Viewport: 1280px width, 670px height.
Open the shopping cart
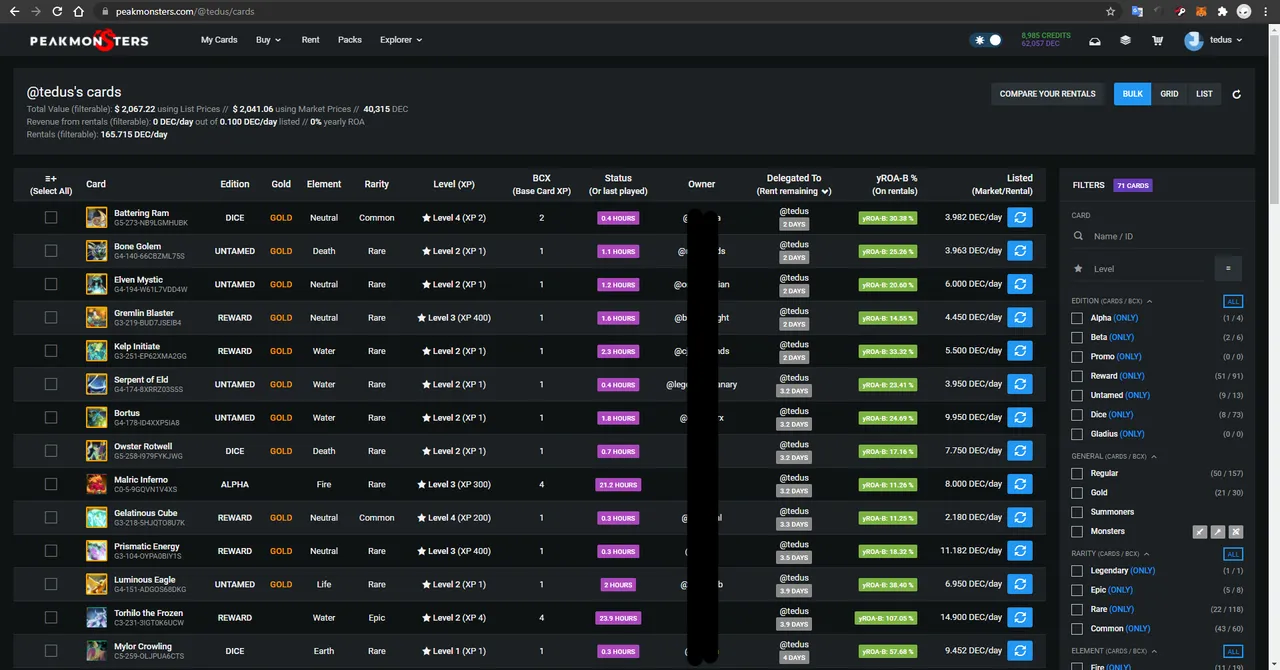click(1157, 41)
